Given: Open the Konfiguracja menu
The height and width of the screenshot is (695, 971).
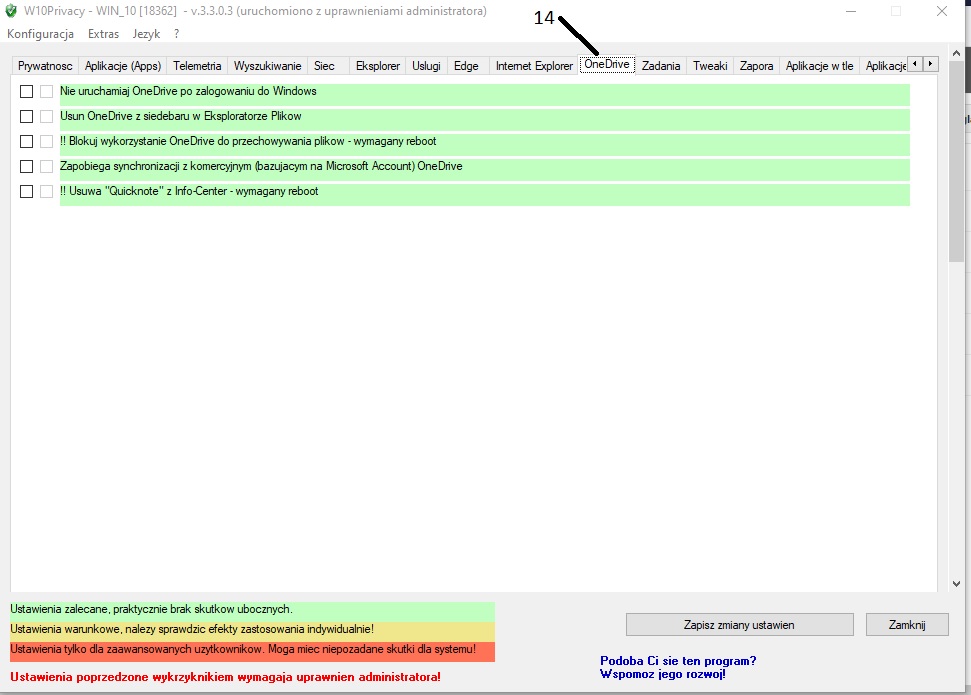Looking at the screenshot, I should (x=40, y=34).
